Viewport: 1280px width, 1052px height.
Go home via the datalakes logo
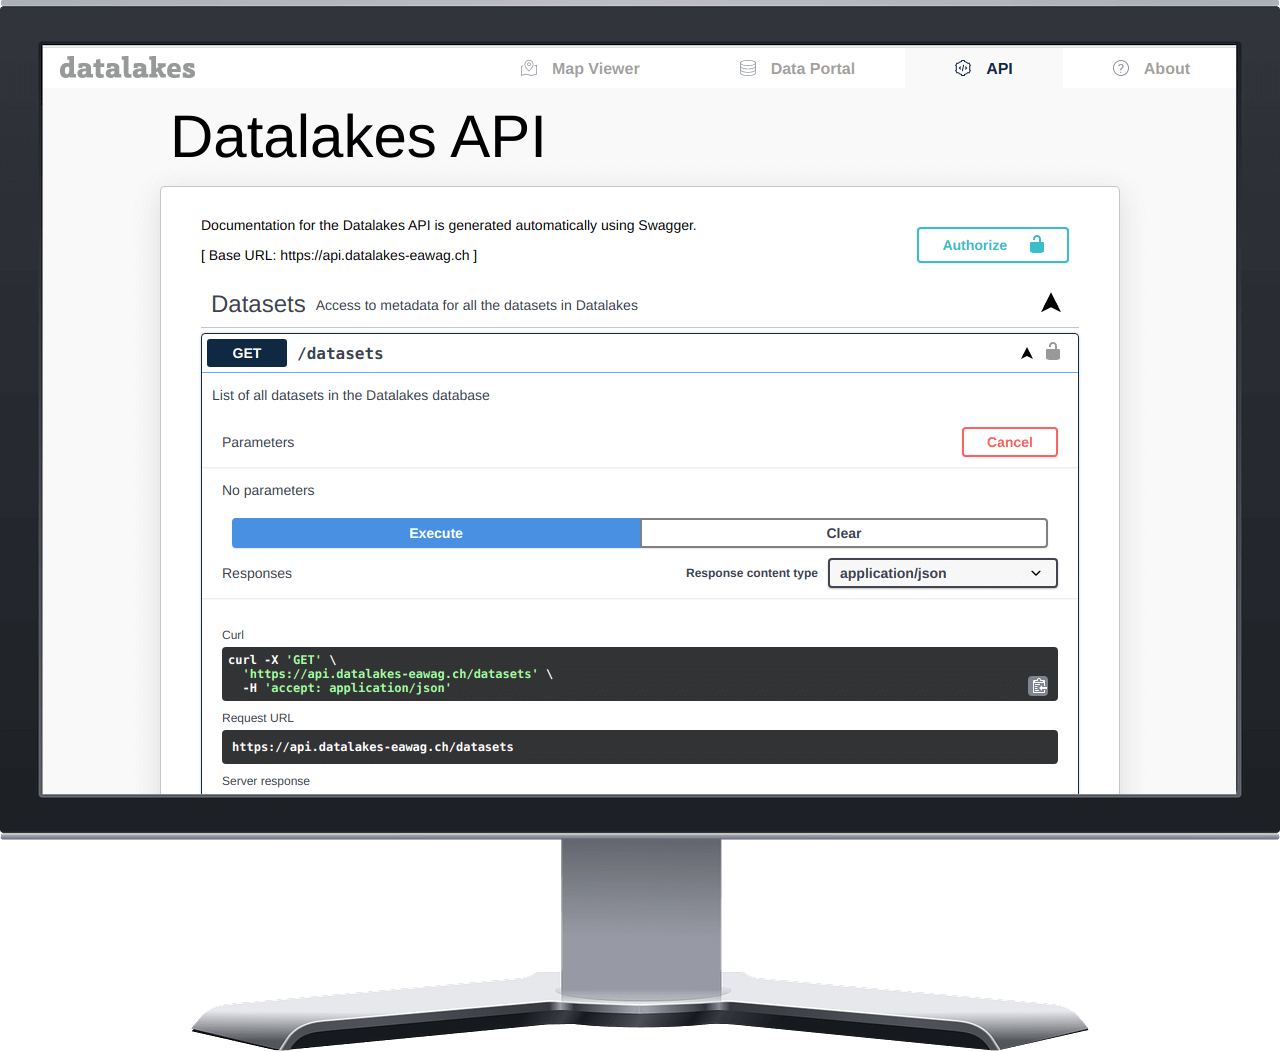tap(128, 68)
